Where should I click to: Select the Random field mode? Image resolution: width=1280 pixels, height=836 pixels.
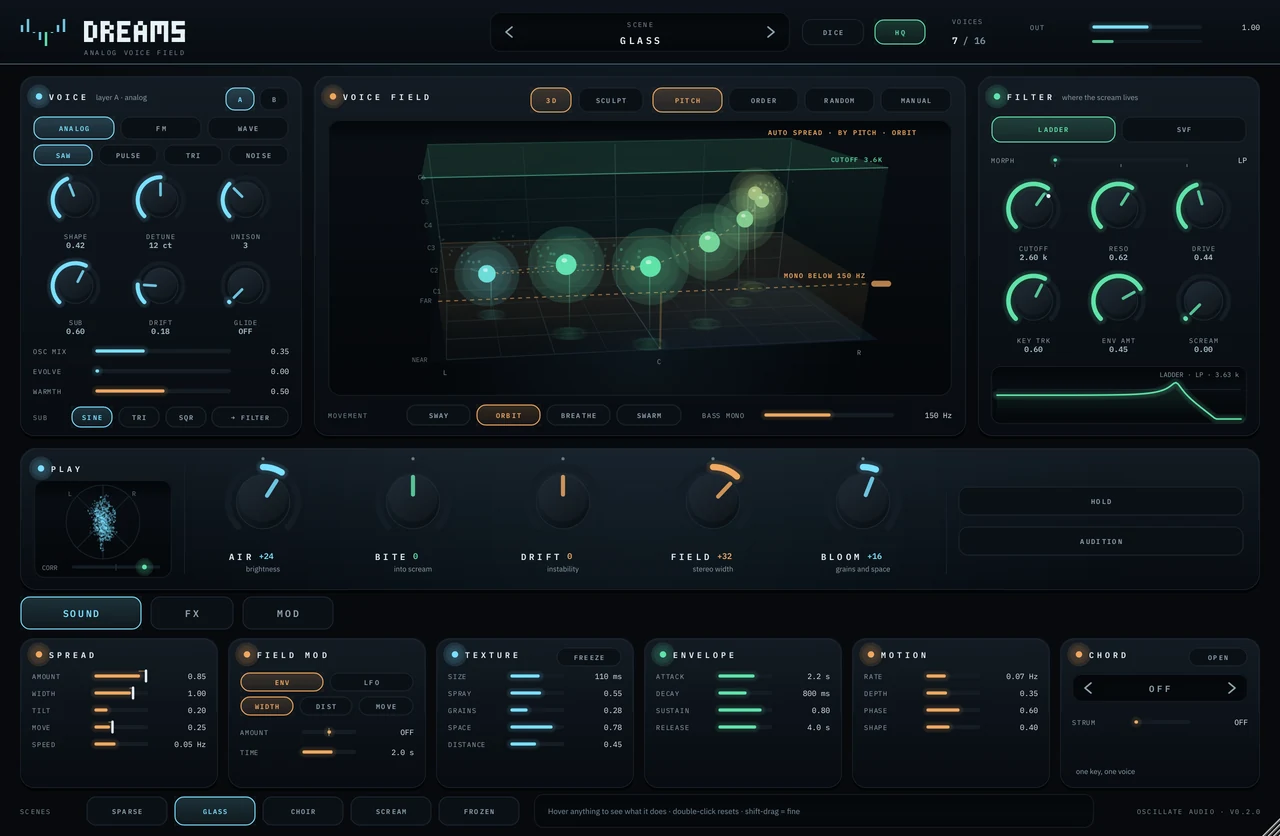(839, 100)
